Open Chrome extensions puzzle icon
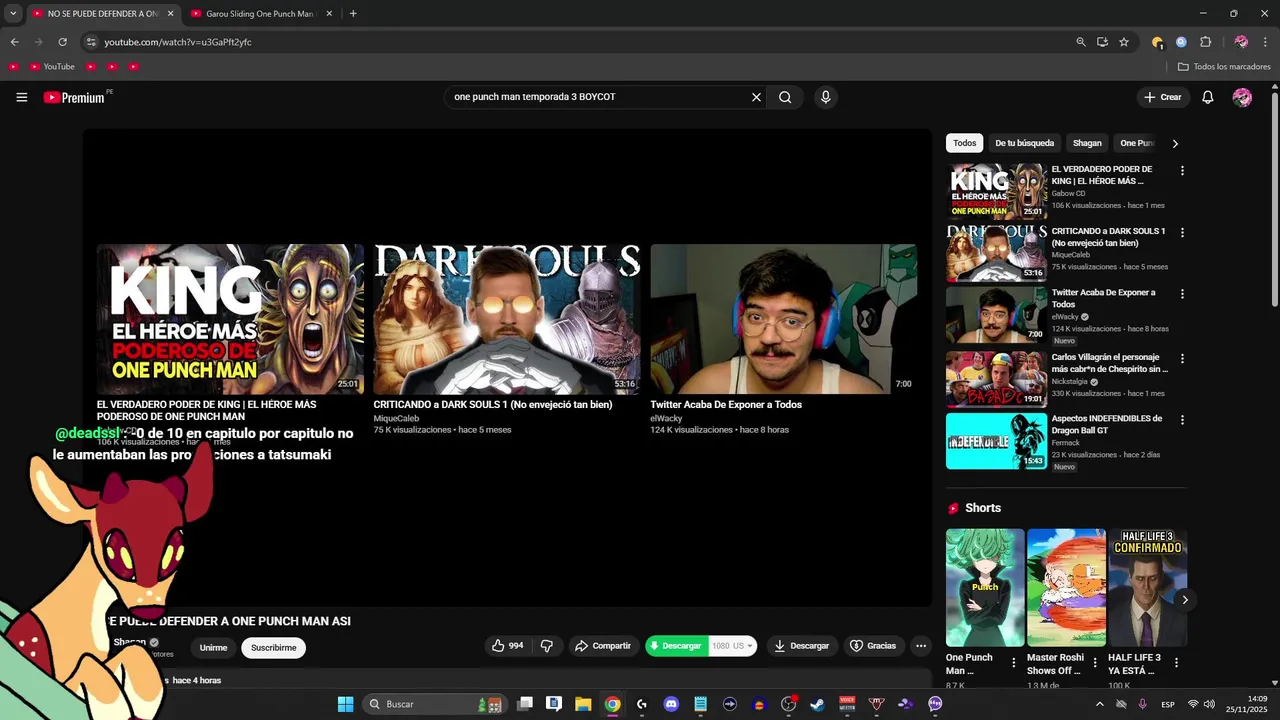The height and width of the screenshot is (720, 1280). click(x=1205, y=42)
